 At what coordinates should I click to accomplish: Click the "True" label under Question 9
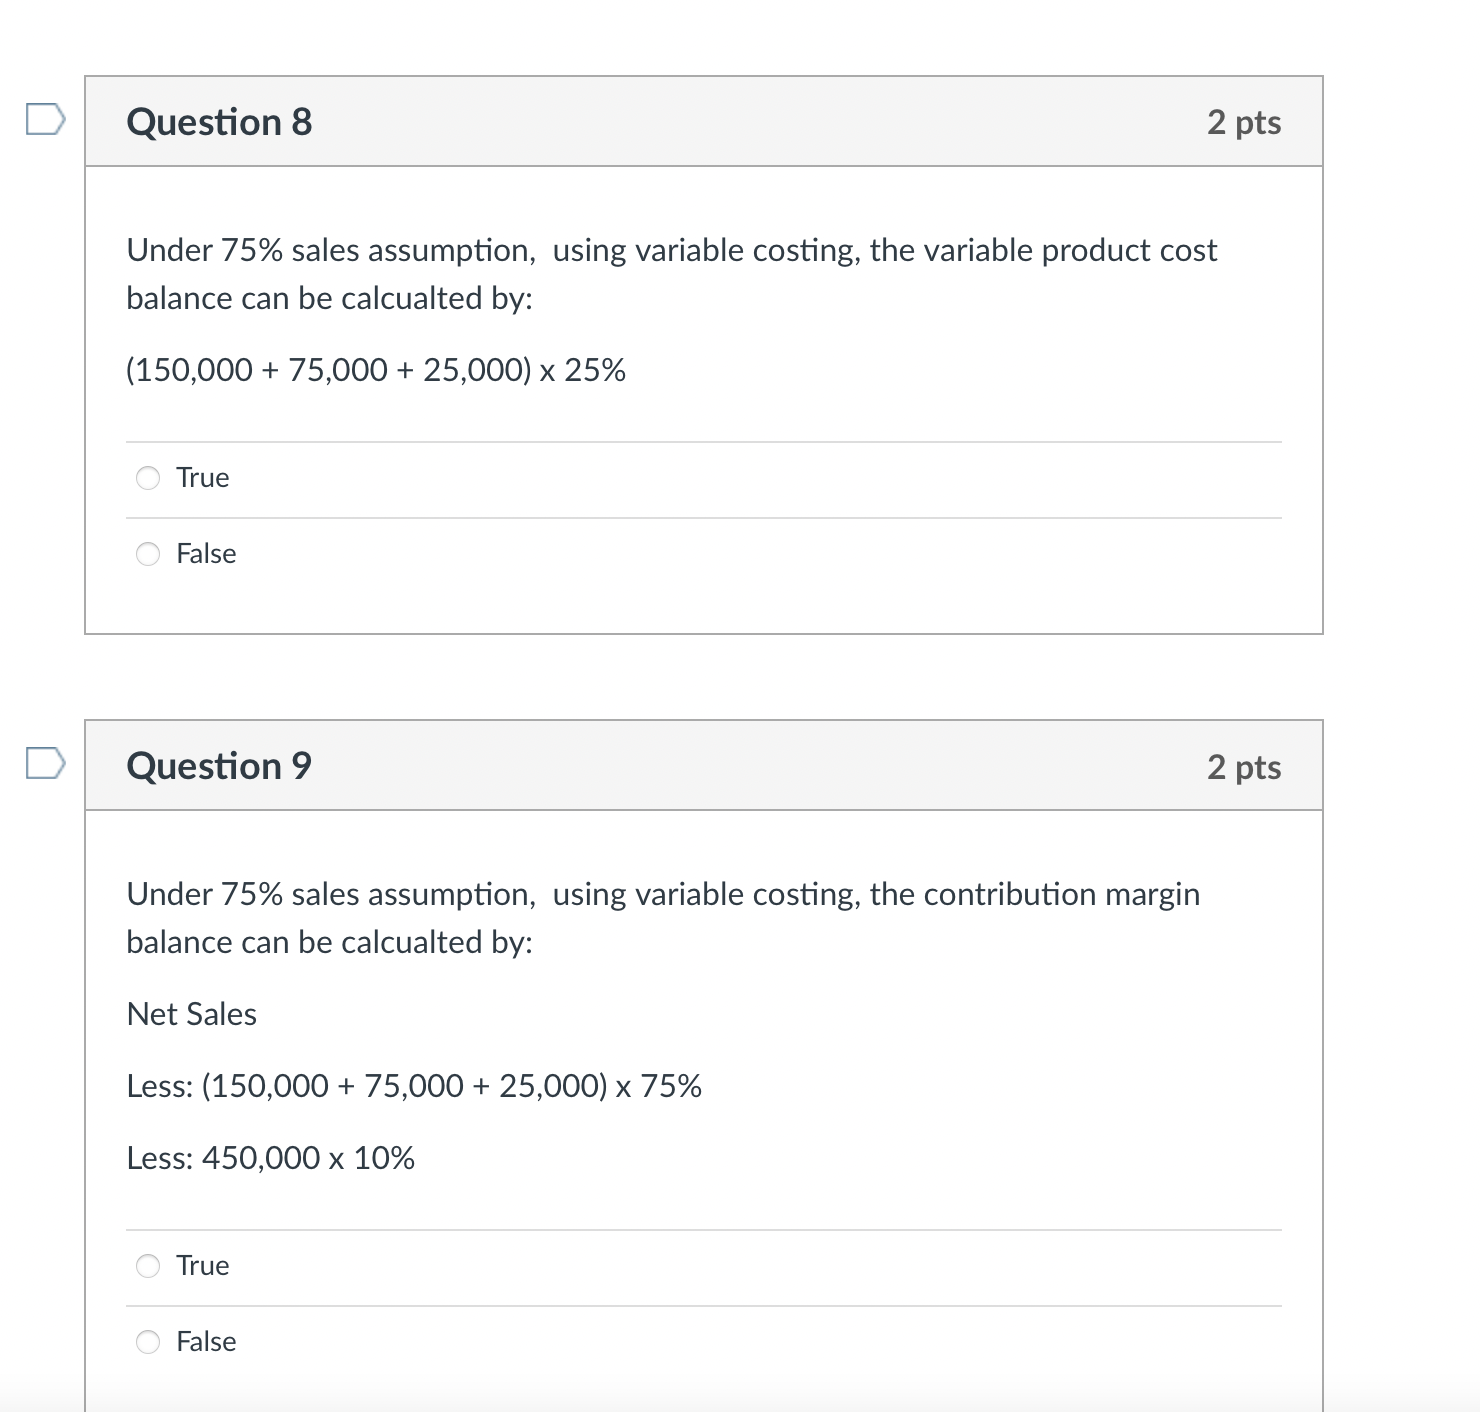coord(203,1266)
